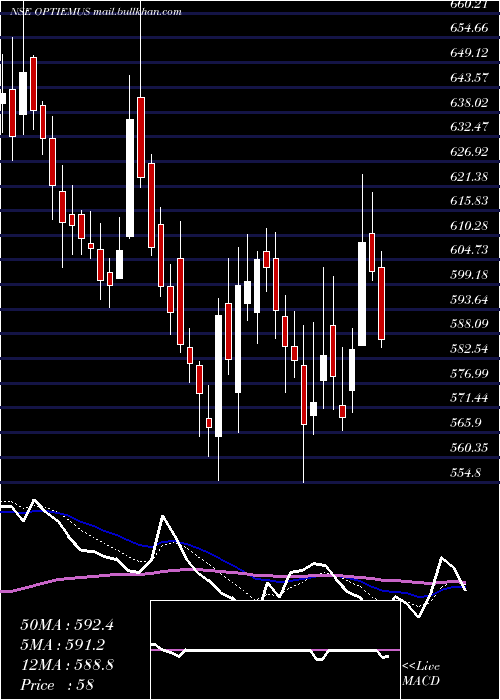Screen dimensions: 500x700
Task: Click the 565.9 price axis label
Action: click(x=467, y=423)
